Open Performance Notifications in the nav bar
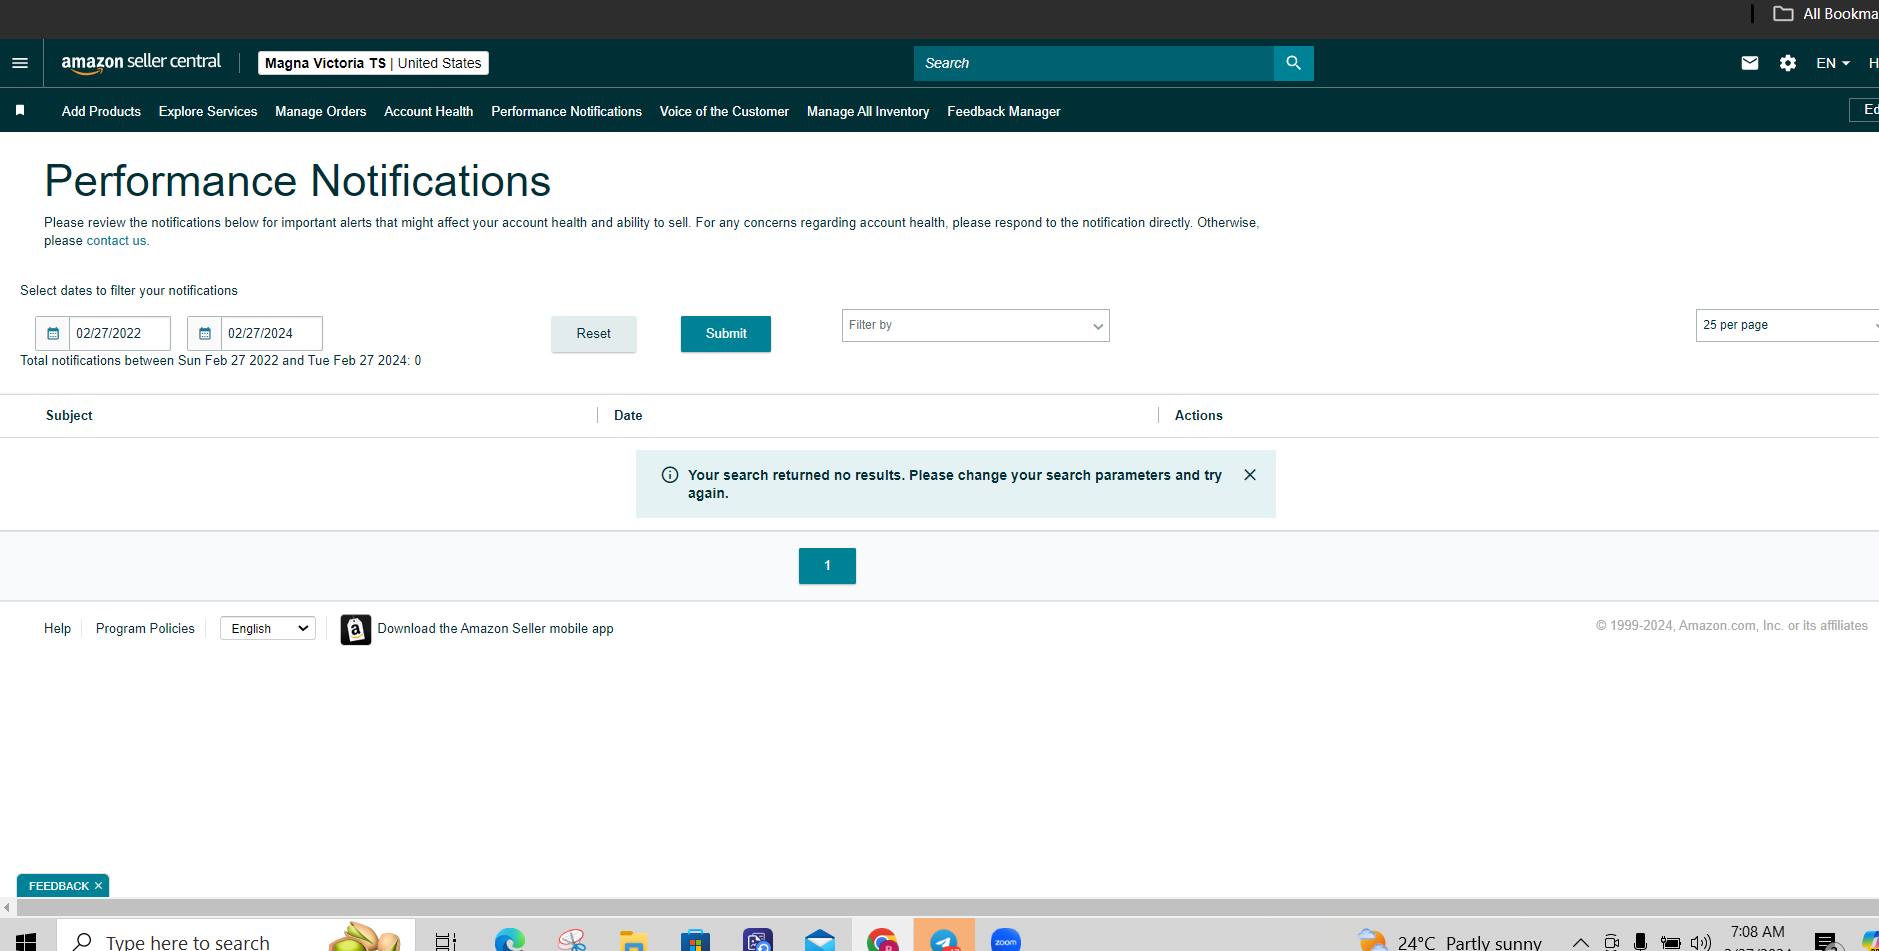Viewport: 1879px width, 951px height. click(x=566, y=111)
